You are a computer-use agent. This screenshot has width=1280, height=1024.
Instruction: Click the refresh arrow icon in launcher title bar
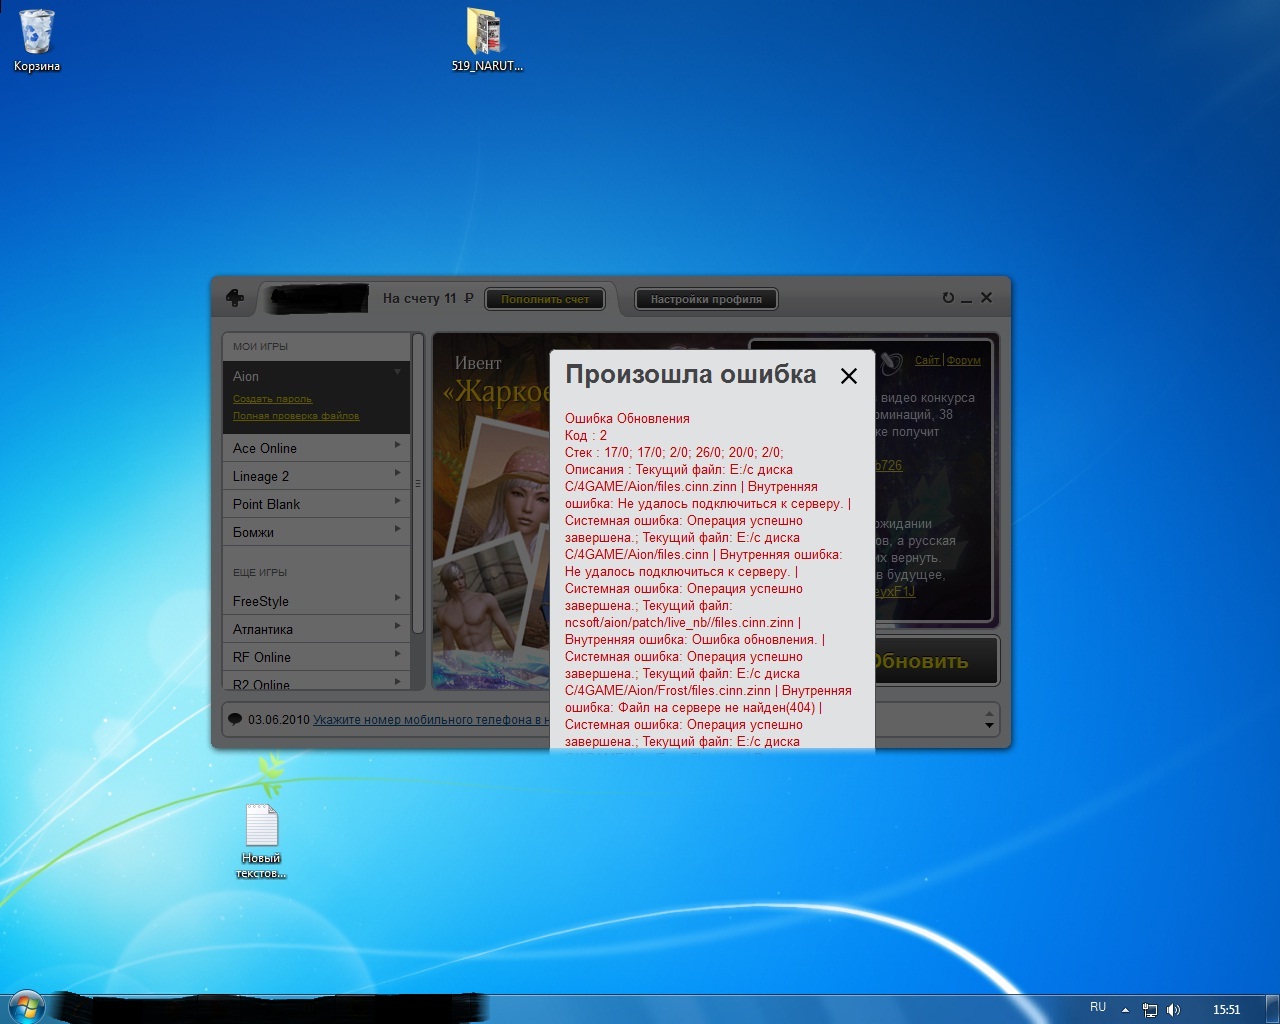tap(948, 298)
